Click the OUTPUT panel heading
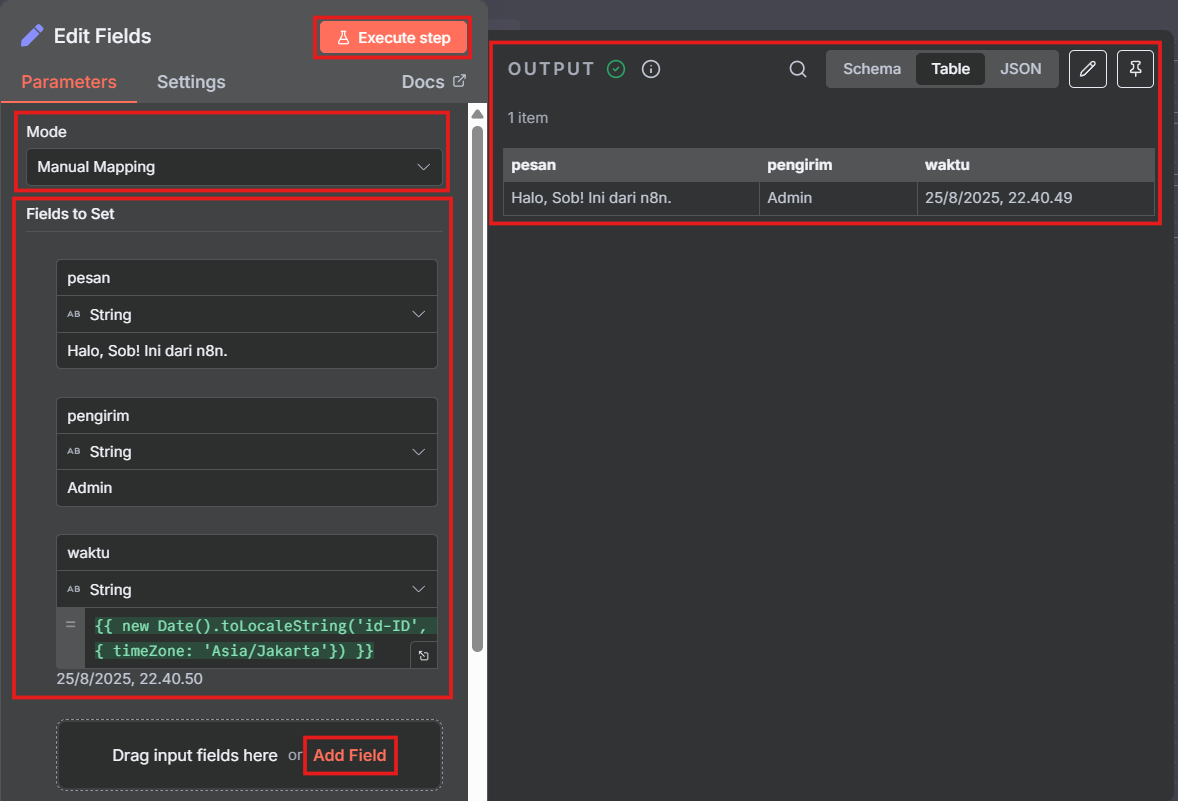Image resolution: width=1178 pixels, height=801 pixels. [551, 69]
